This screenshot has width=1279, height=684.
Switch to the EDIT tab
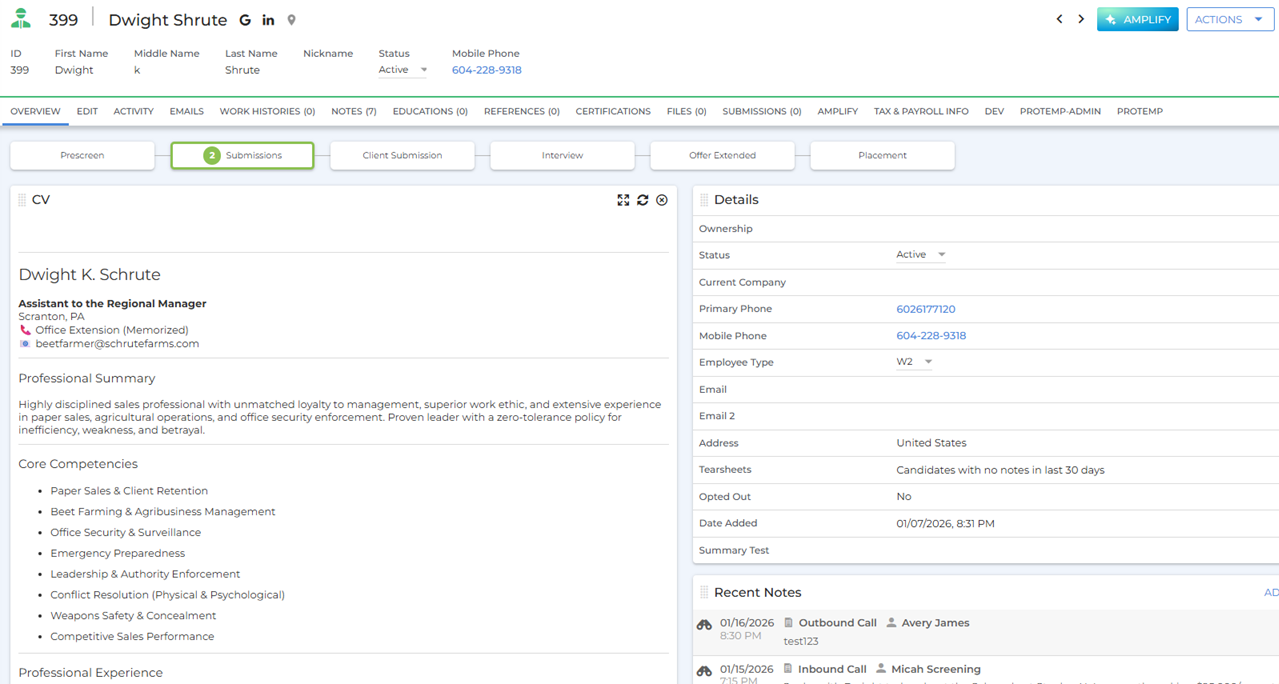point(87,111)
